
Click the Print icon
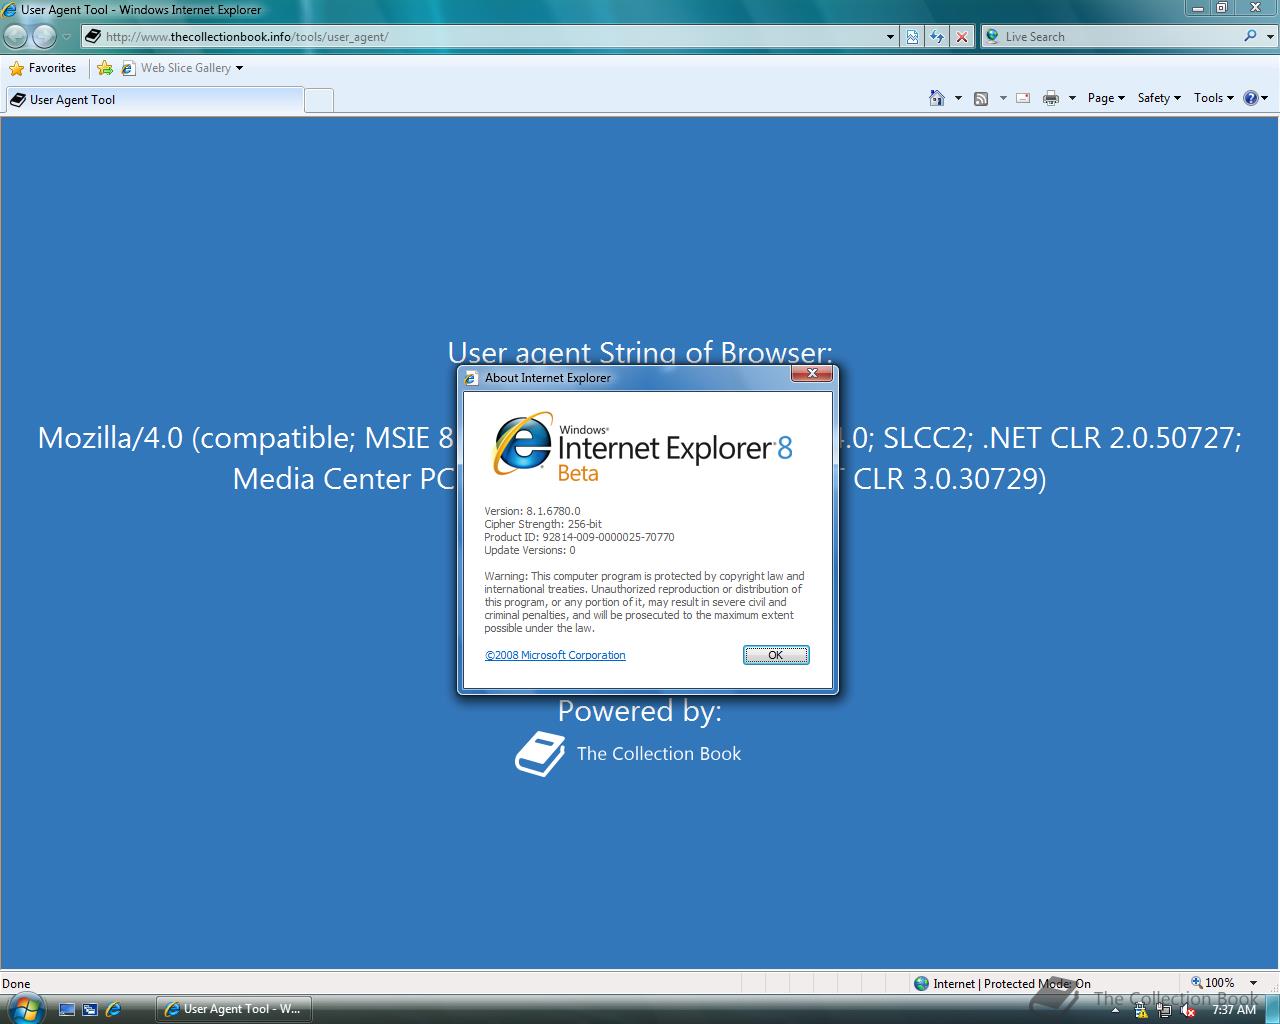[x=1051, y=98]
